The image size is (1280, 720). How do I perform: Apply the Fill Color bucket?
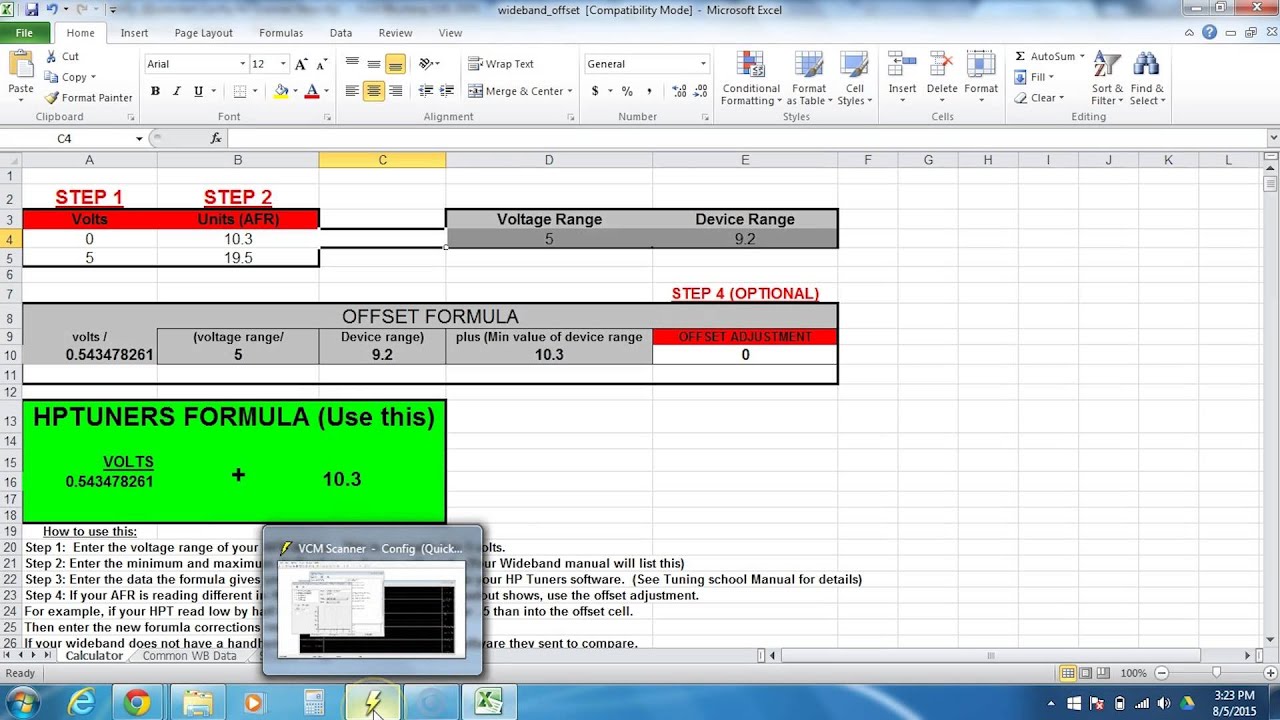[x=281, y=91]
